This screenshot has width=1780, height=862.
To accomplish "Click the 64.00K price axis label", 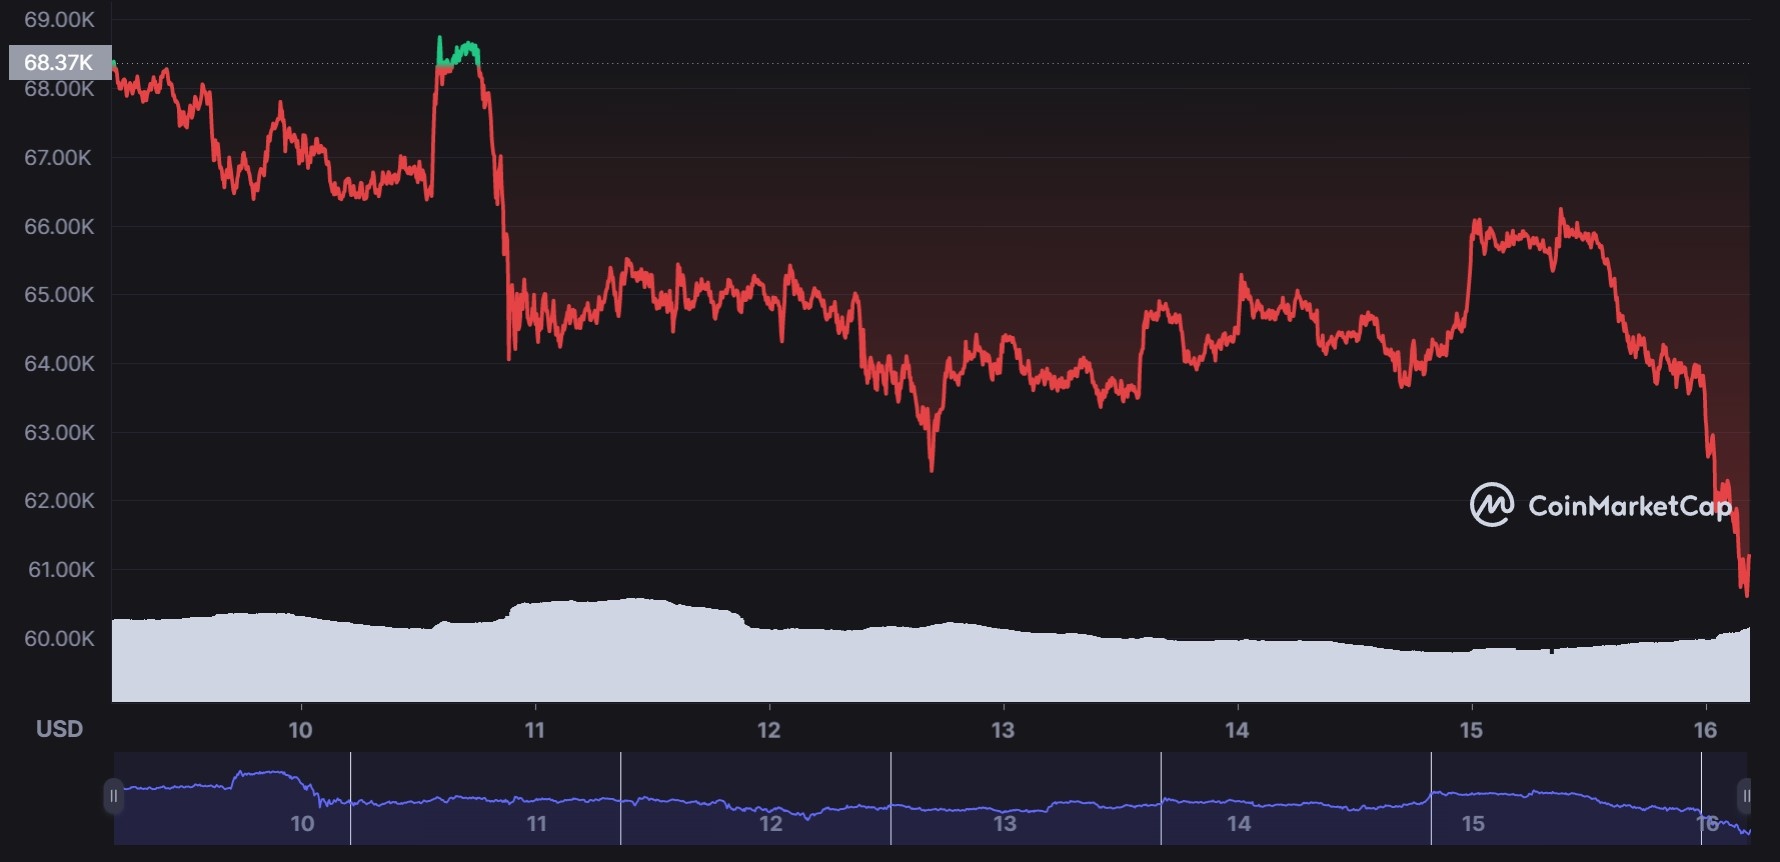I will [x=59, y=364].
